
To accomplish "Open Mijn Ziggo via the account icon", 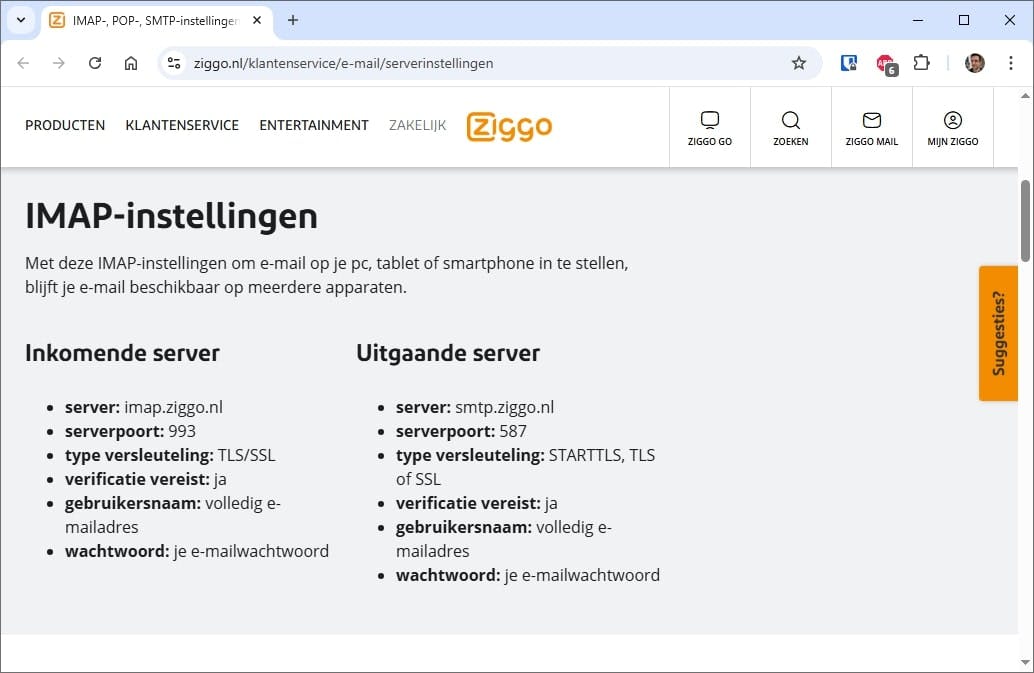I will pos(952,125).
